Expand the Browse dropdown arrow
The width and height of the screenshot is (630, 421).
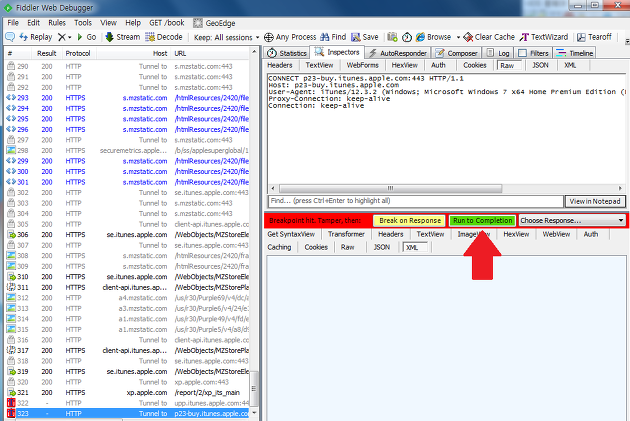click(458, 37)
